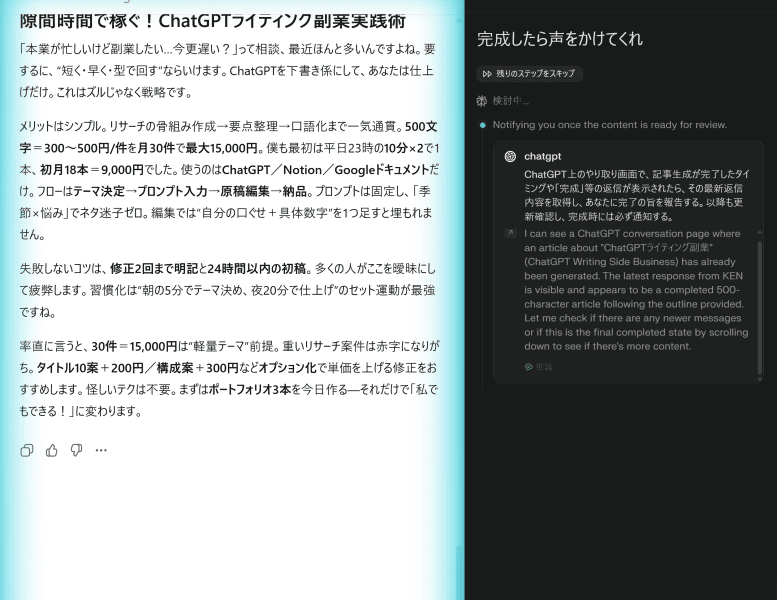Copy the ChatGPT article response
The image size is (777, 600).
(x=27, y=450)
